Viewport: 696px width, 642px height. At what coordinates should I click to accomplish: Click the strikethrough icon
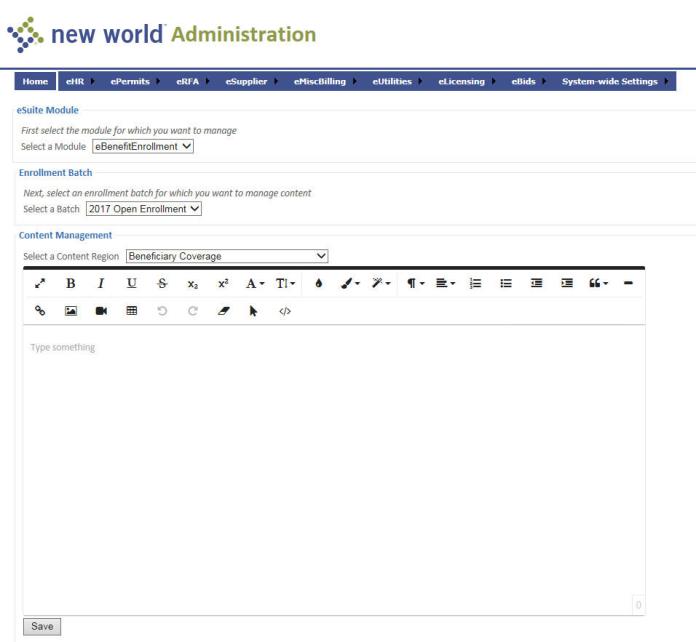pyautogui.click(x=162, y=284)
